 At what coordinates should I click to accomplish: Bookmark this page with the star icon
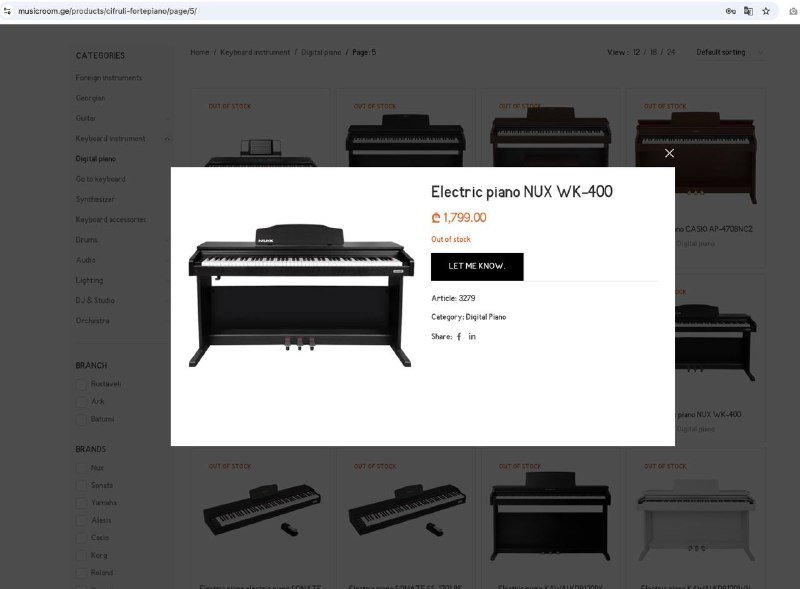(x=766, y=11)
